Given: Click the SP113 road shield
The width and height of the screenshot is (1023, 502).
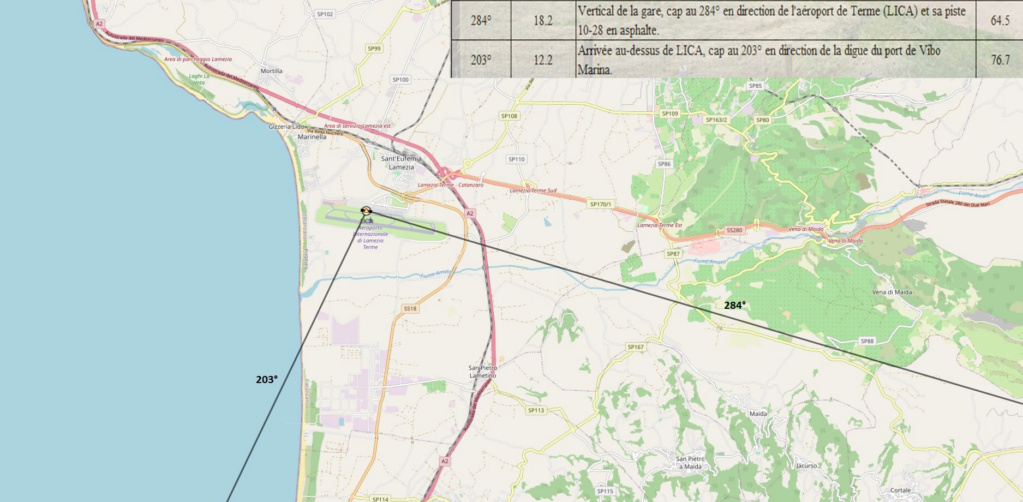Looking at the screenshot, I should tap(535, 410).
